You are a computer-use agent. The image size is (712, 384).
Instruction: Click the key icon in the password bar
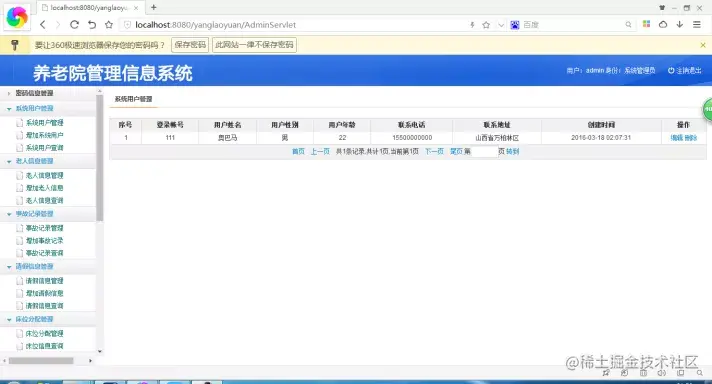click(x=15, y=45)
